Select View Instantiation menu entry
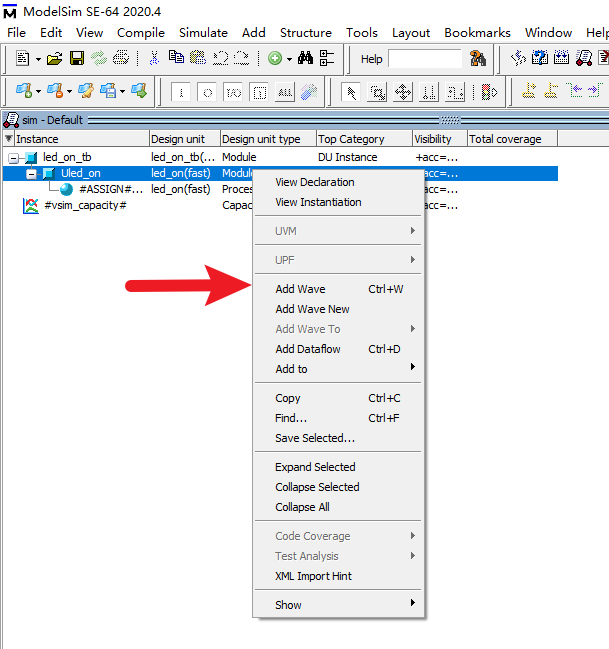609x649 pixels. (338, 202)
